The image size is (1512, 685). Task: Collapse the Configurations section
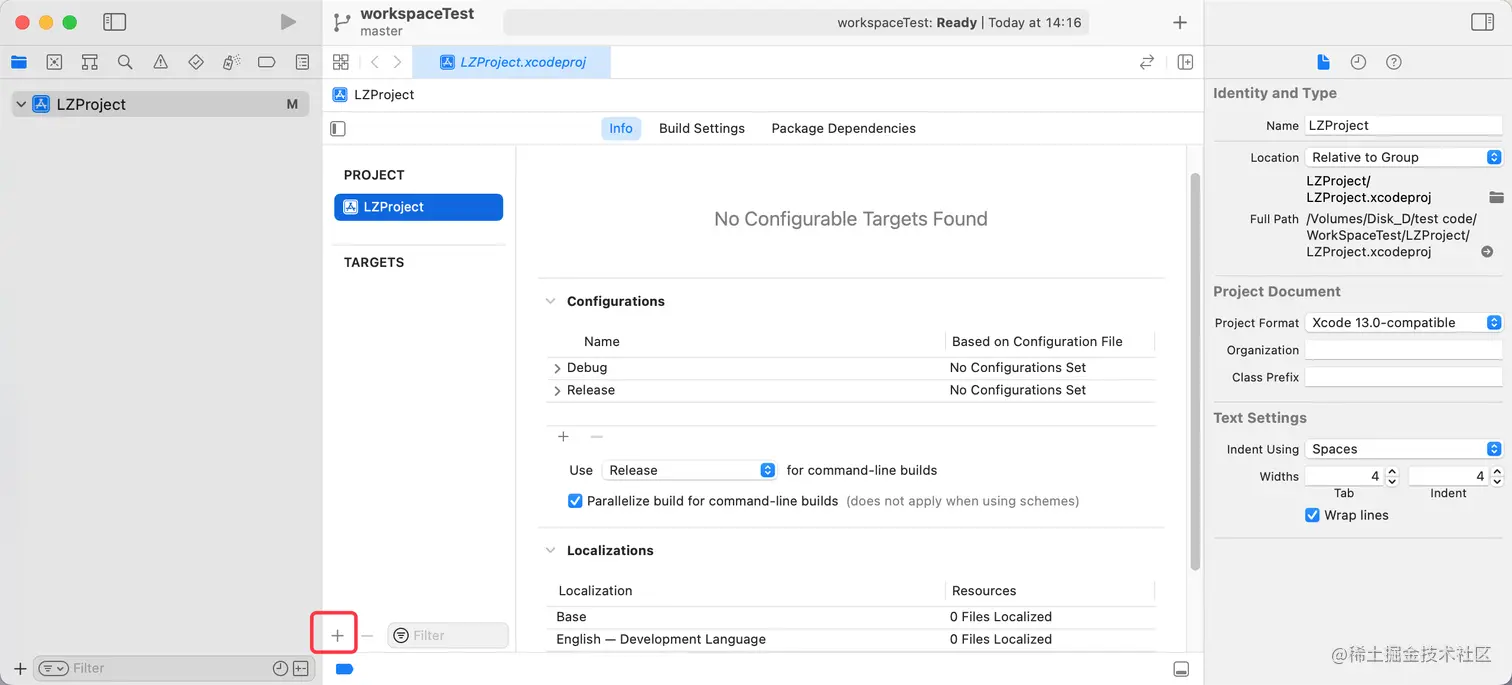click(x=550, y=301)
